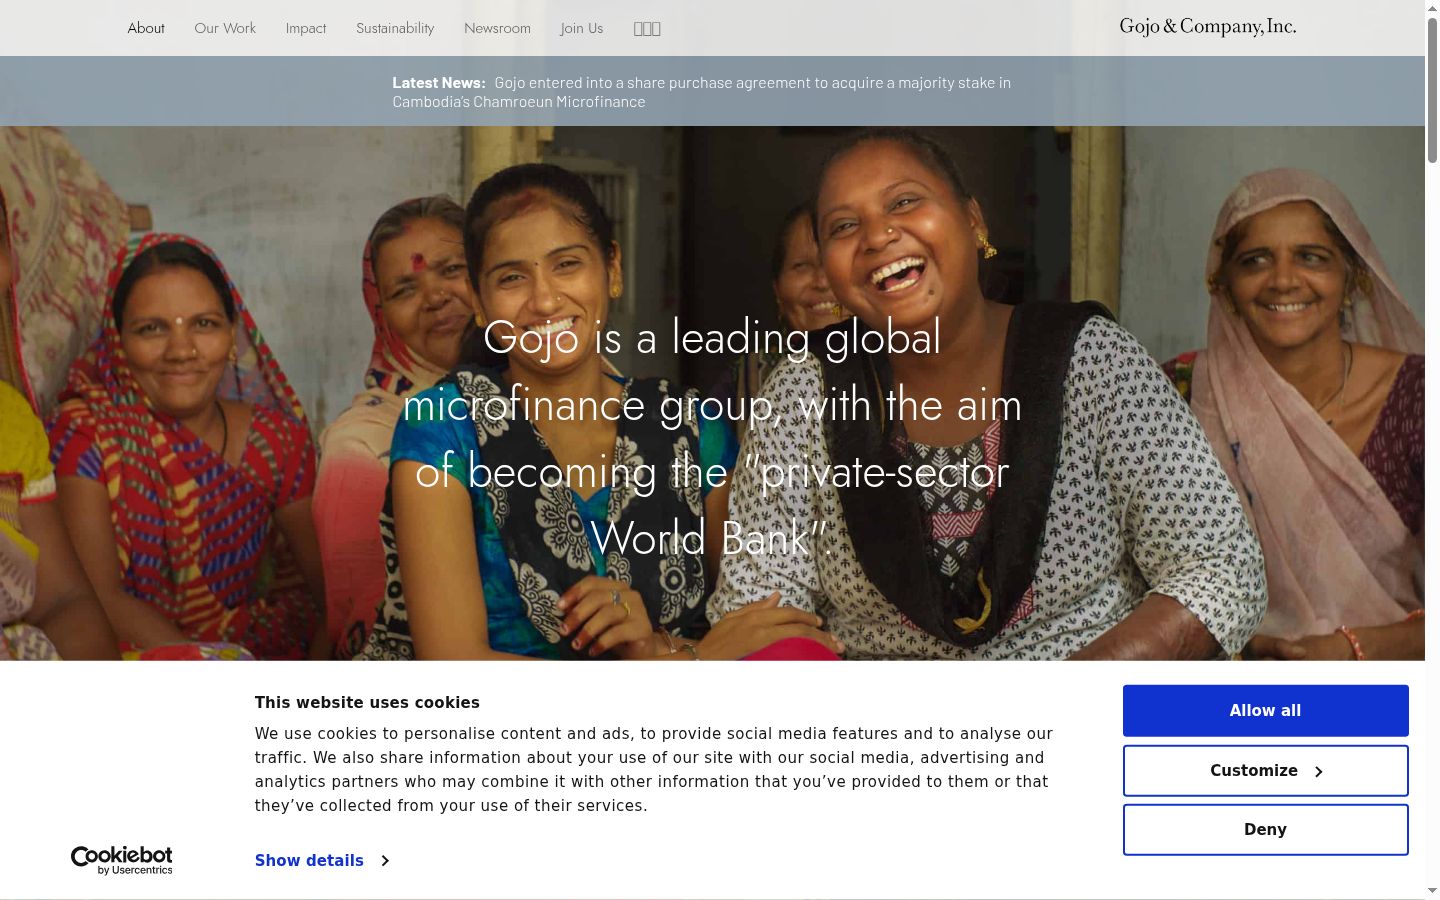Open the Our Work menu item

[x=225, y=28]
